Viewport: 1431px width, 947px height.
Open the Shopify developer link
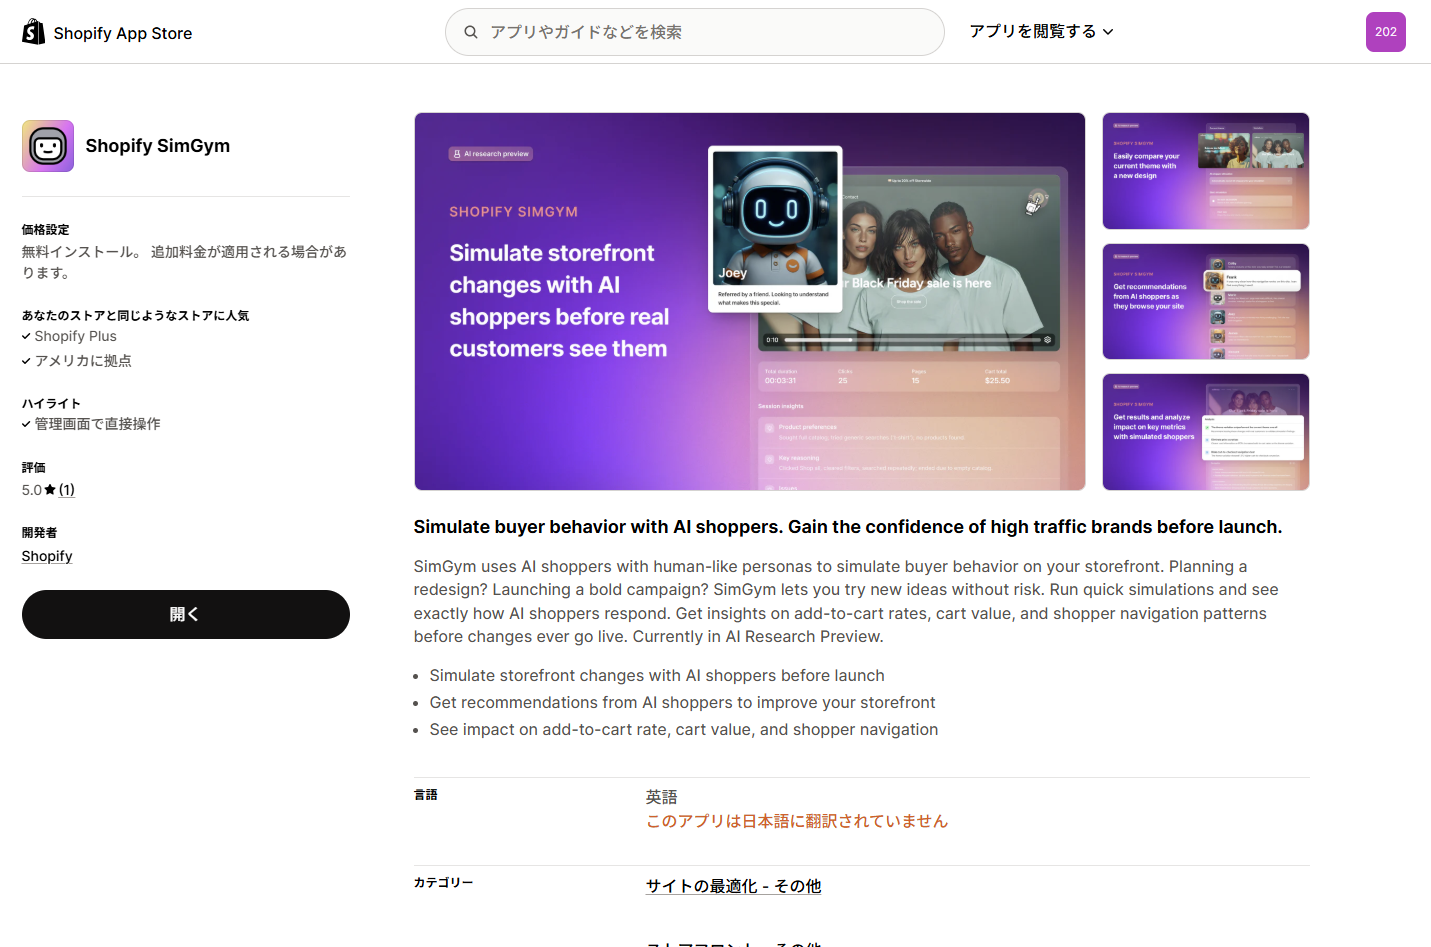(x=47, y=556)
